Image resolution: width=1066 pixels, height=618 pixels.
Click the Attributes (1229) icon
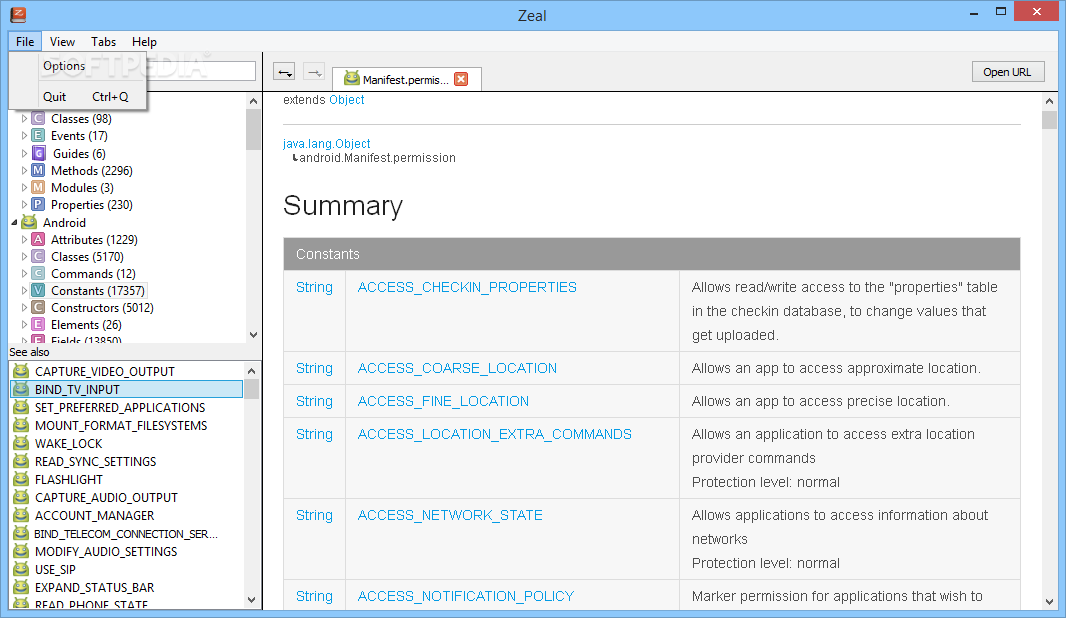tap(39, 239)
